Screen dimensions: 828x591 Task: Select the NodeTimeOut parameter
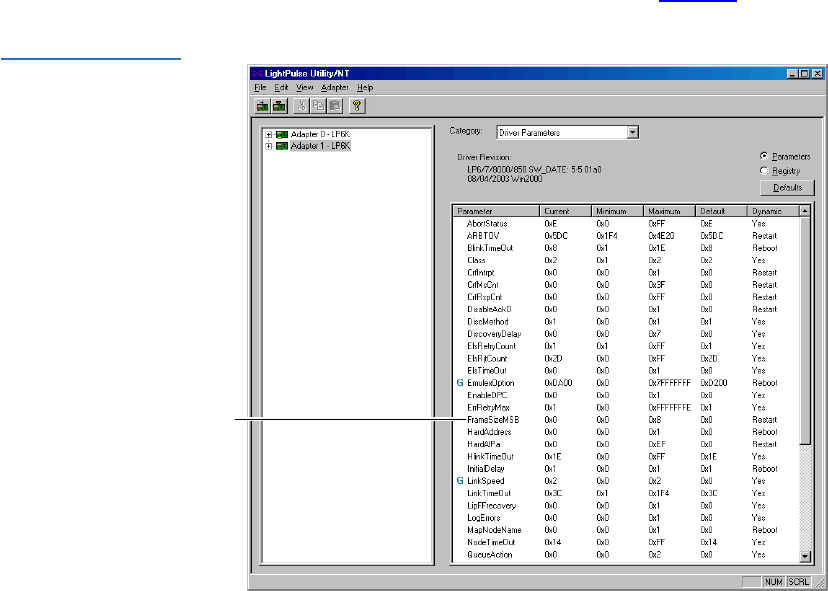(x=491, y=542)
